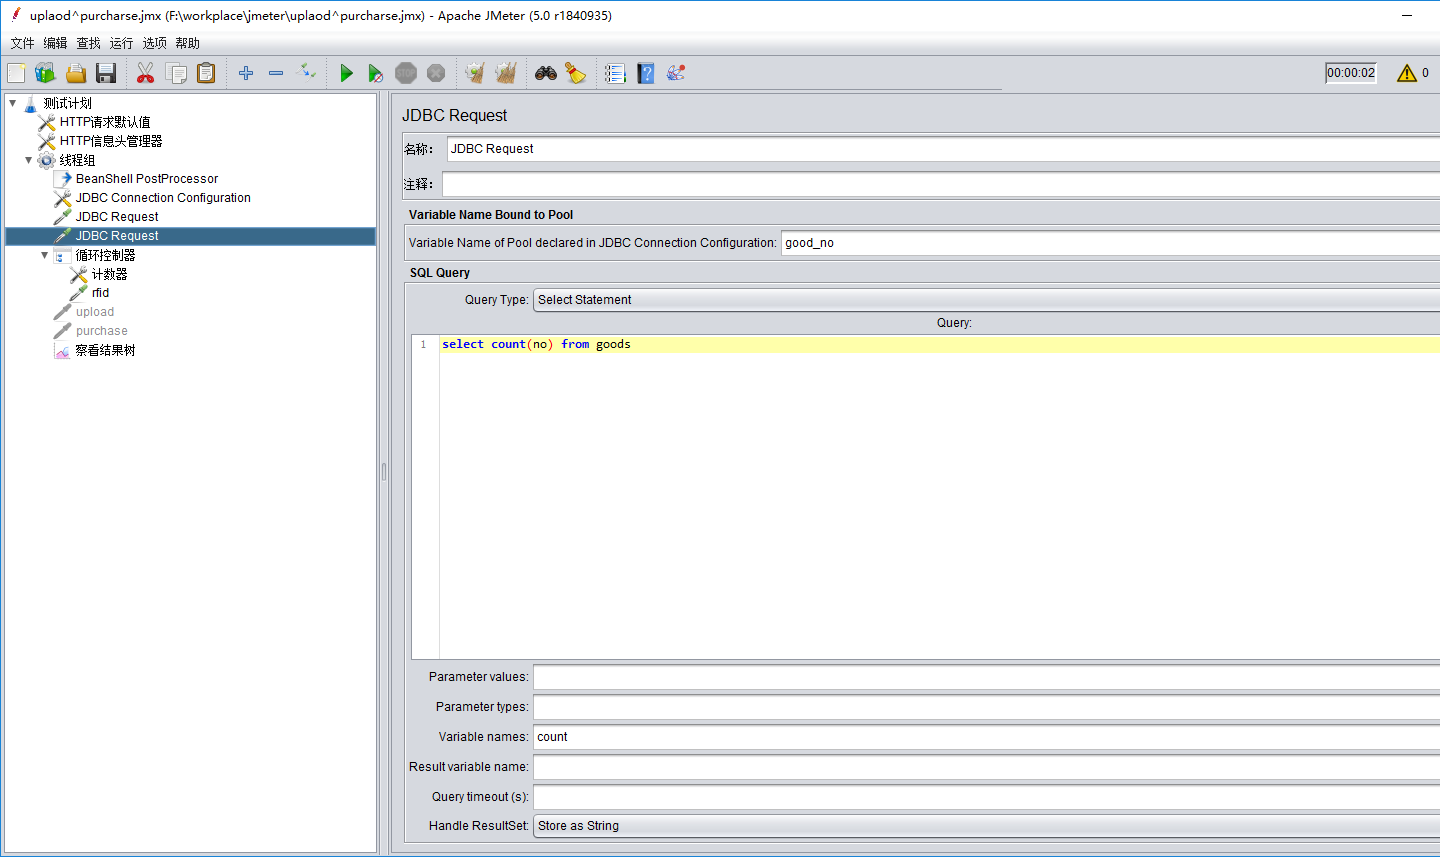Open Search with binoculars icon

click(546, 73)
